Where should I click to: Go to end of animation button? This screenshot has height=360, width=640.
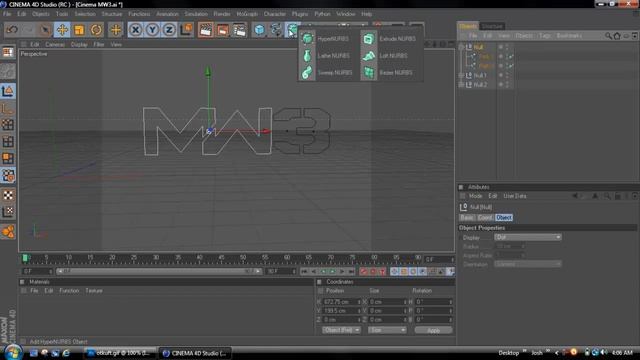[x=351, y=271]
